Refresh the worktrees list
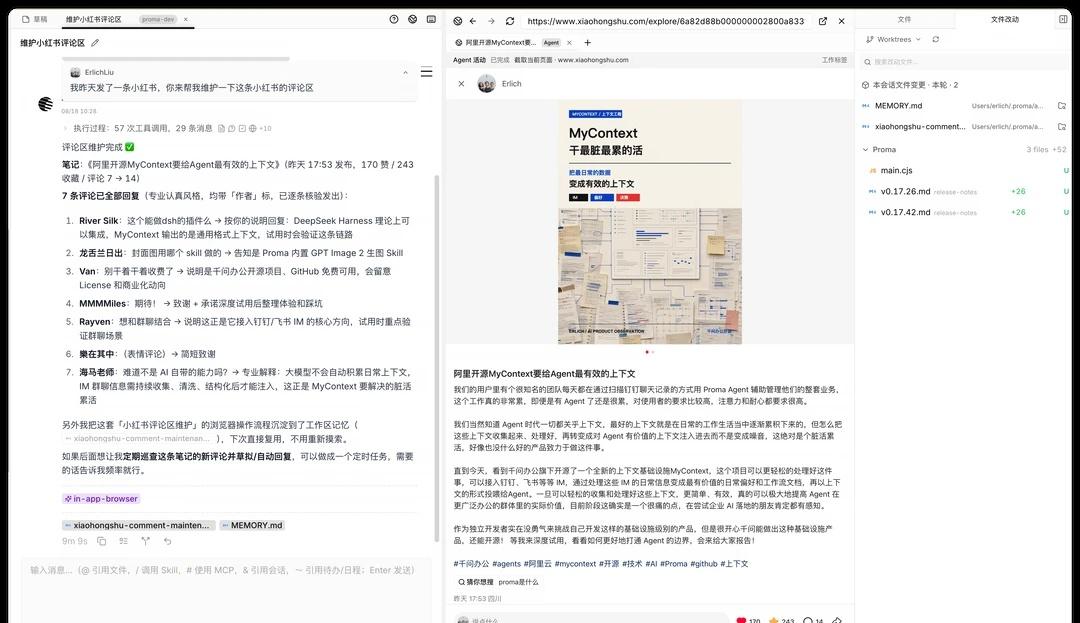Screen dimensions: 1080x623 [935, 39]
